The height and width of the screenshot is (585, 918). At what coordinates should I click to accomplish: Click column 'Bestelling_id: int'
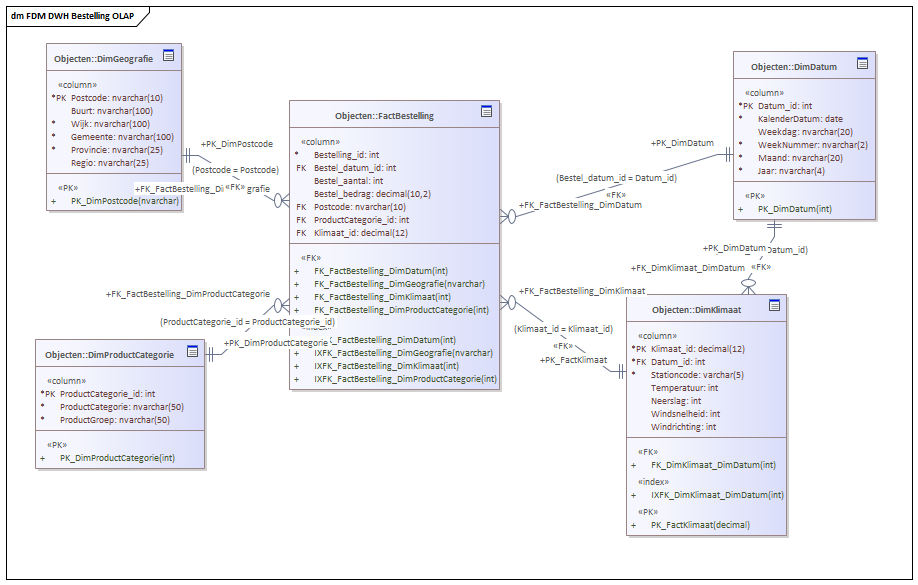pos(347,155)
